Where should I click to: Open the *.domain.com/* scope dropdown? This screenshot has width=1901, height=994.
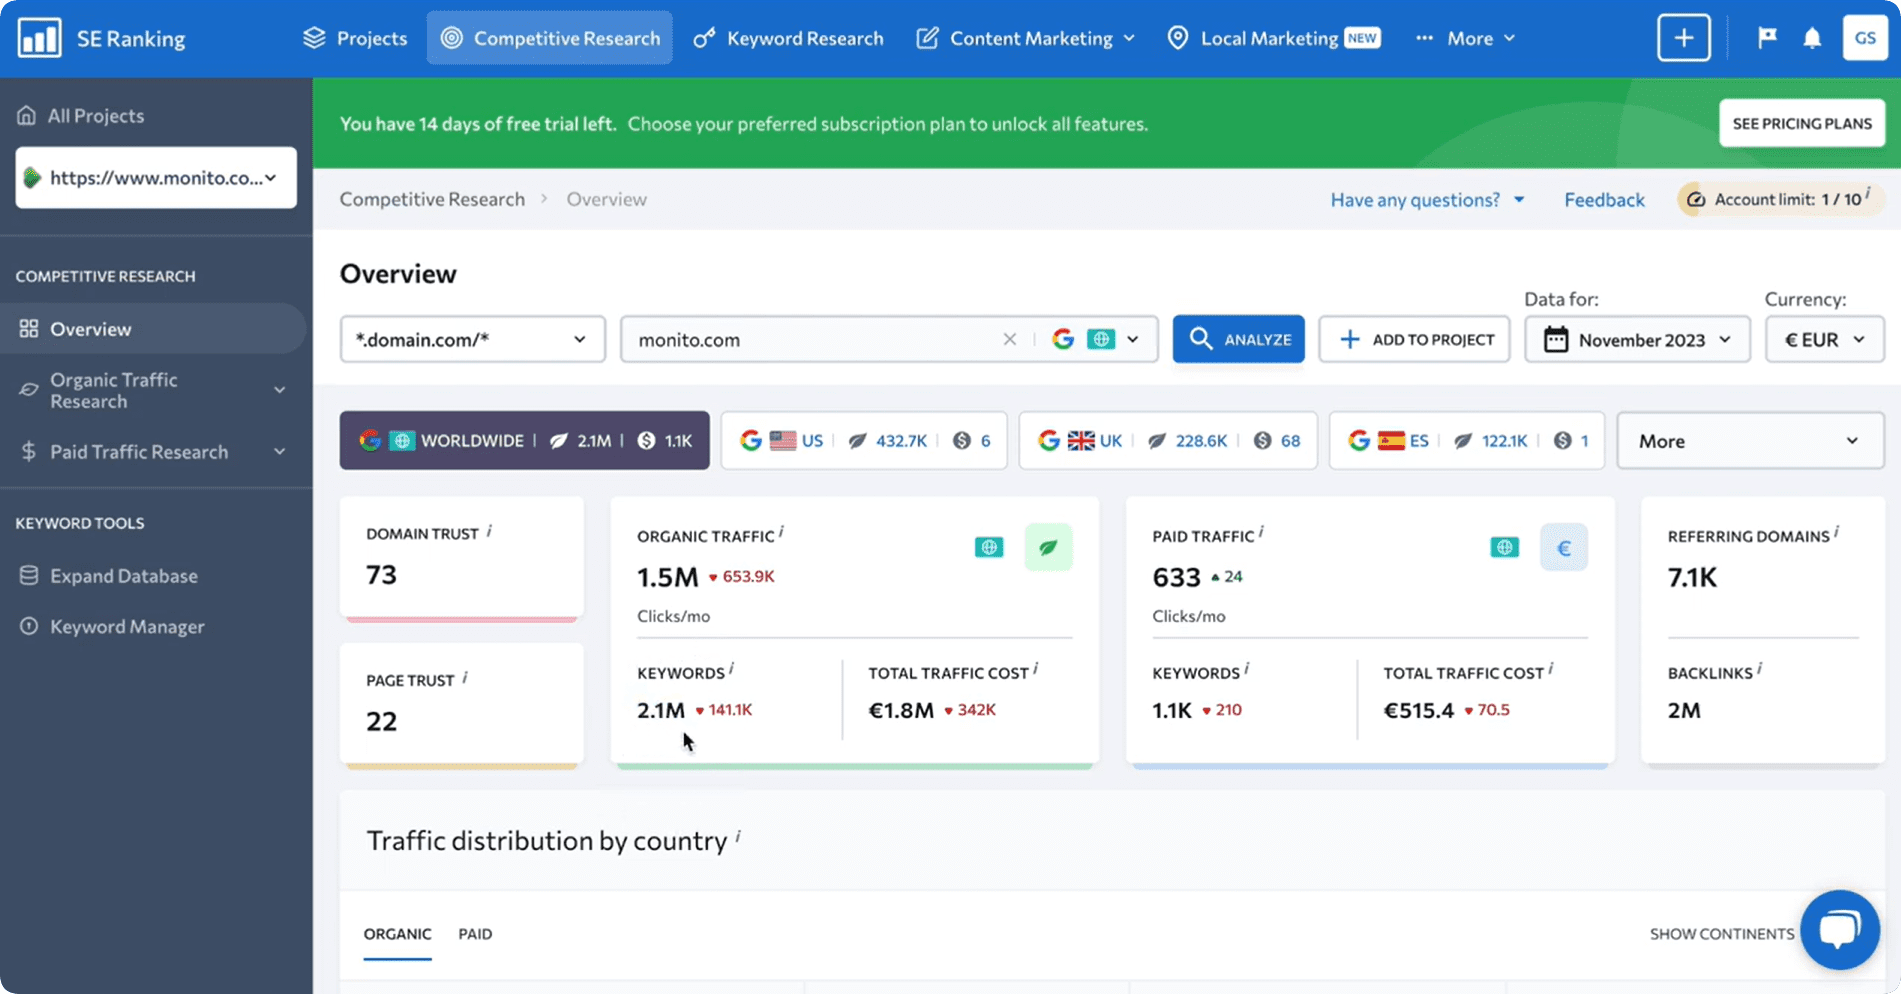[x=472, y=339]
